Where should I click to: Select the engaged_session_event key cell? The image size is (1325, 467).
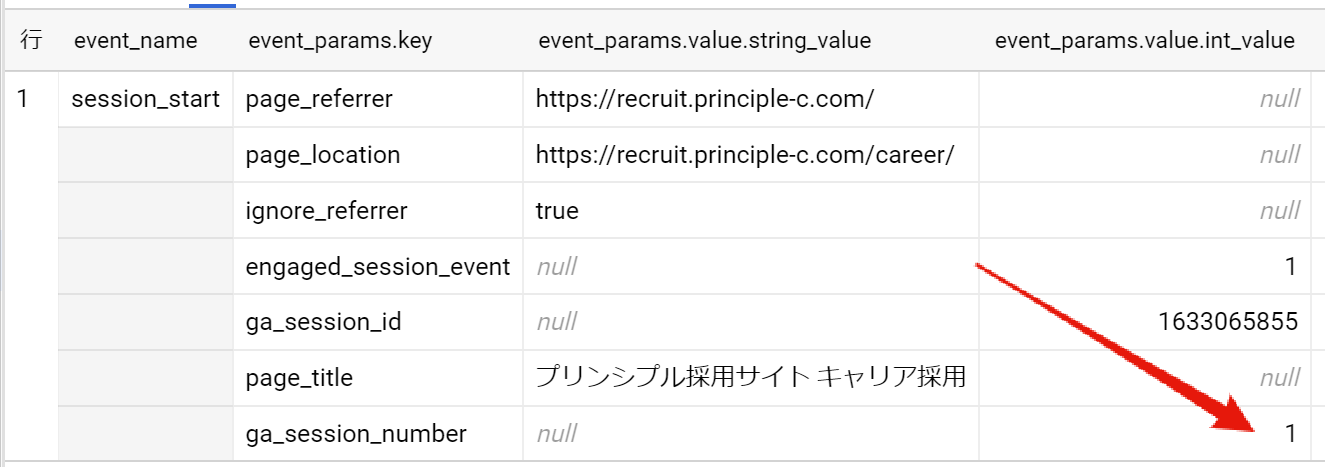(377, 267)
